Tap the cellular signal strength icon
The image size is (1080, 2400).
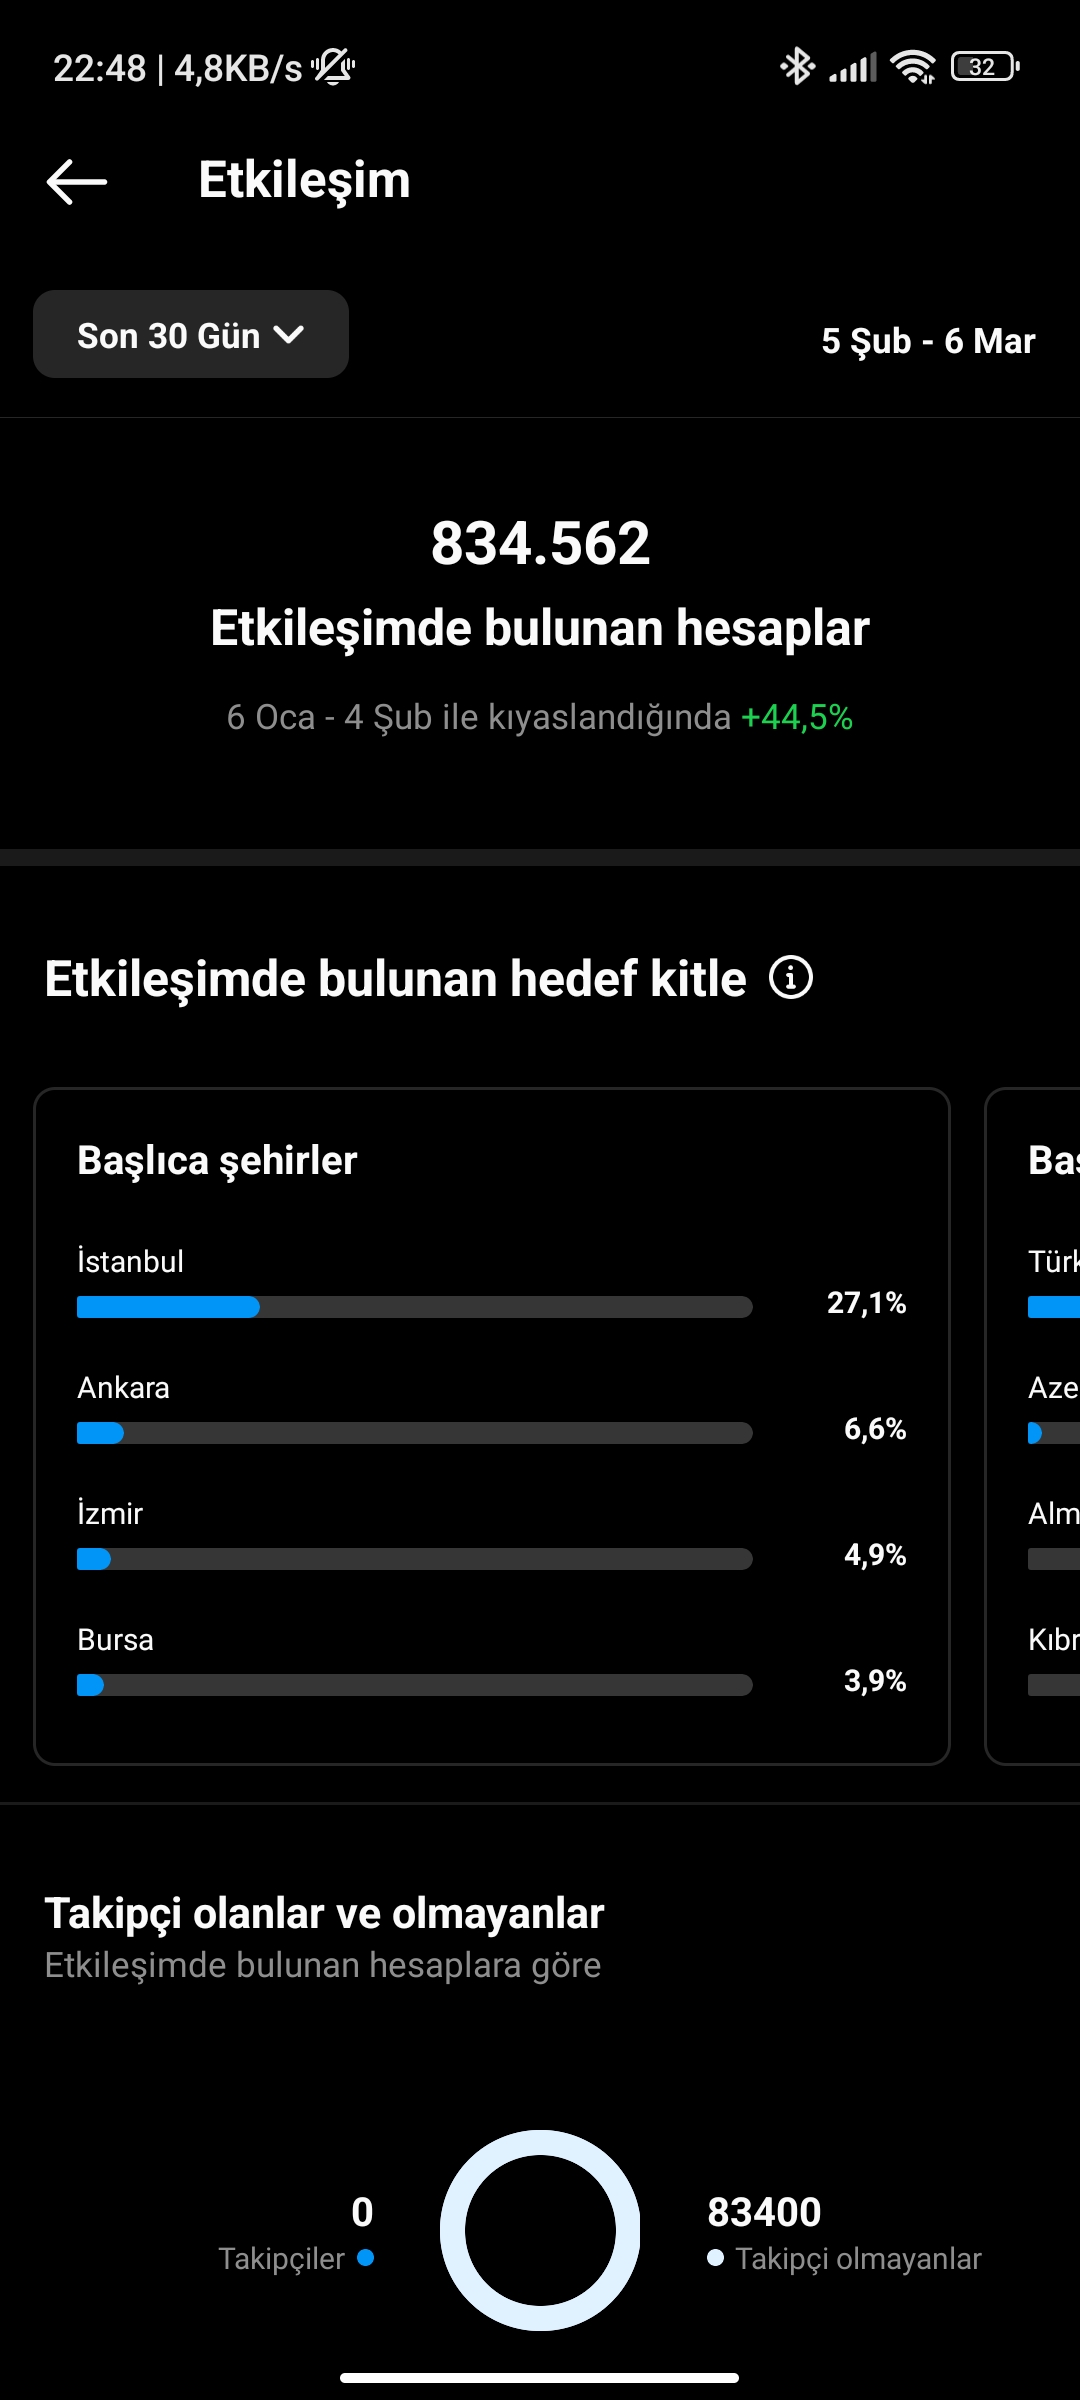pos(853,67)
